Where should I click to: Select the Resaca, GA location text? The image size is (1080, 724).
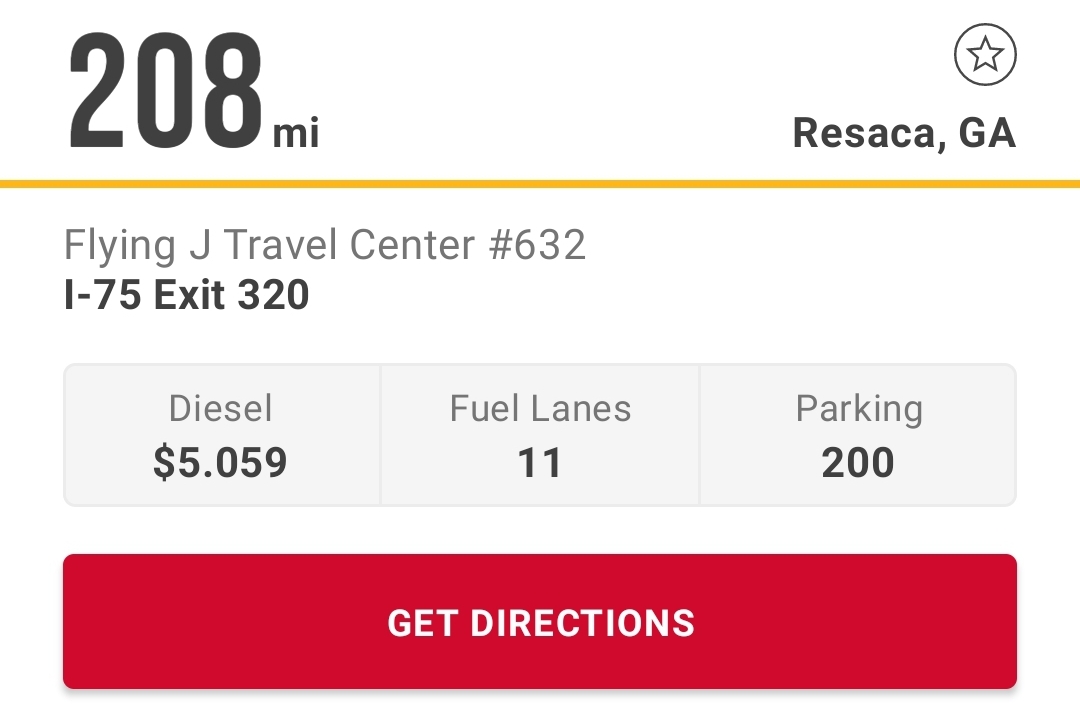(904, 133)
